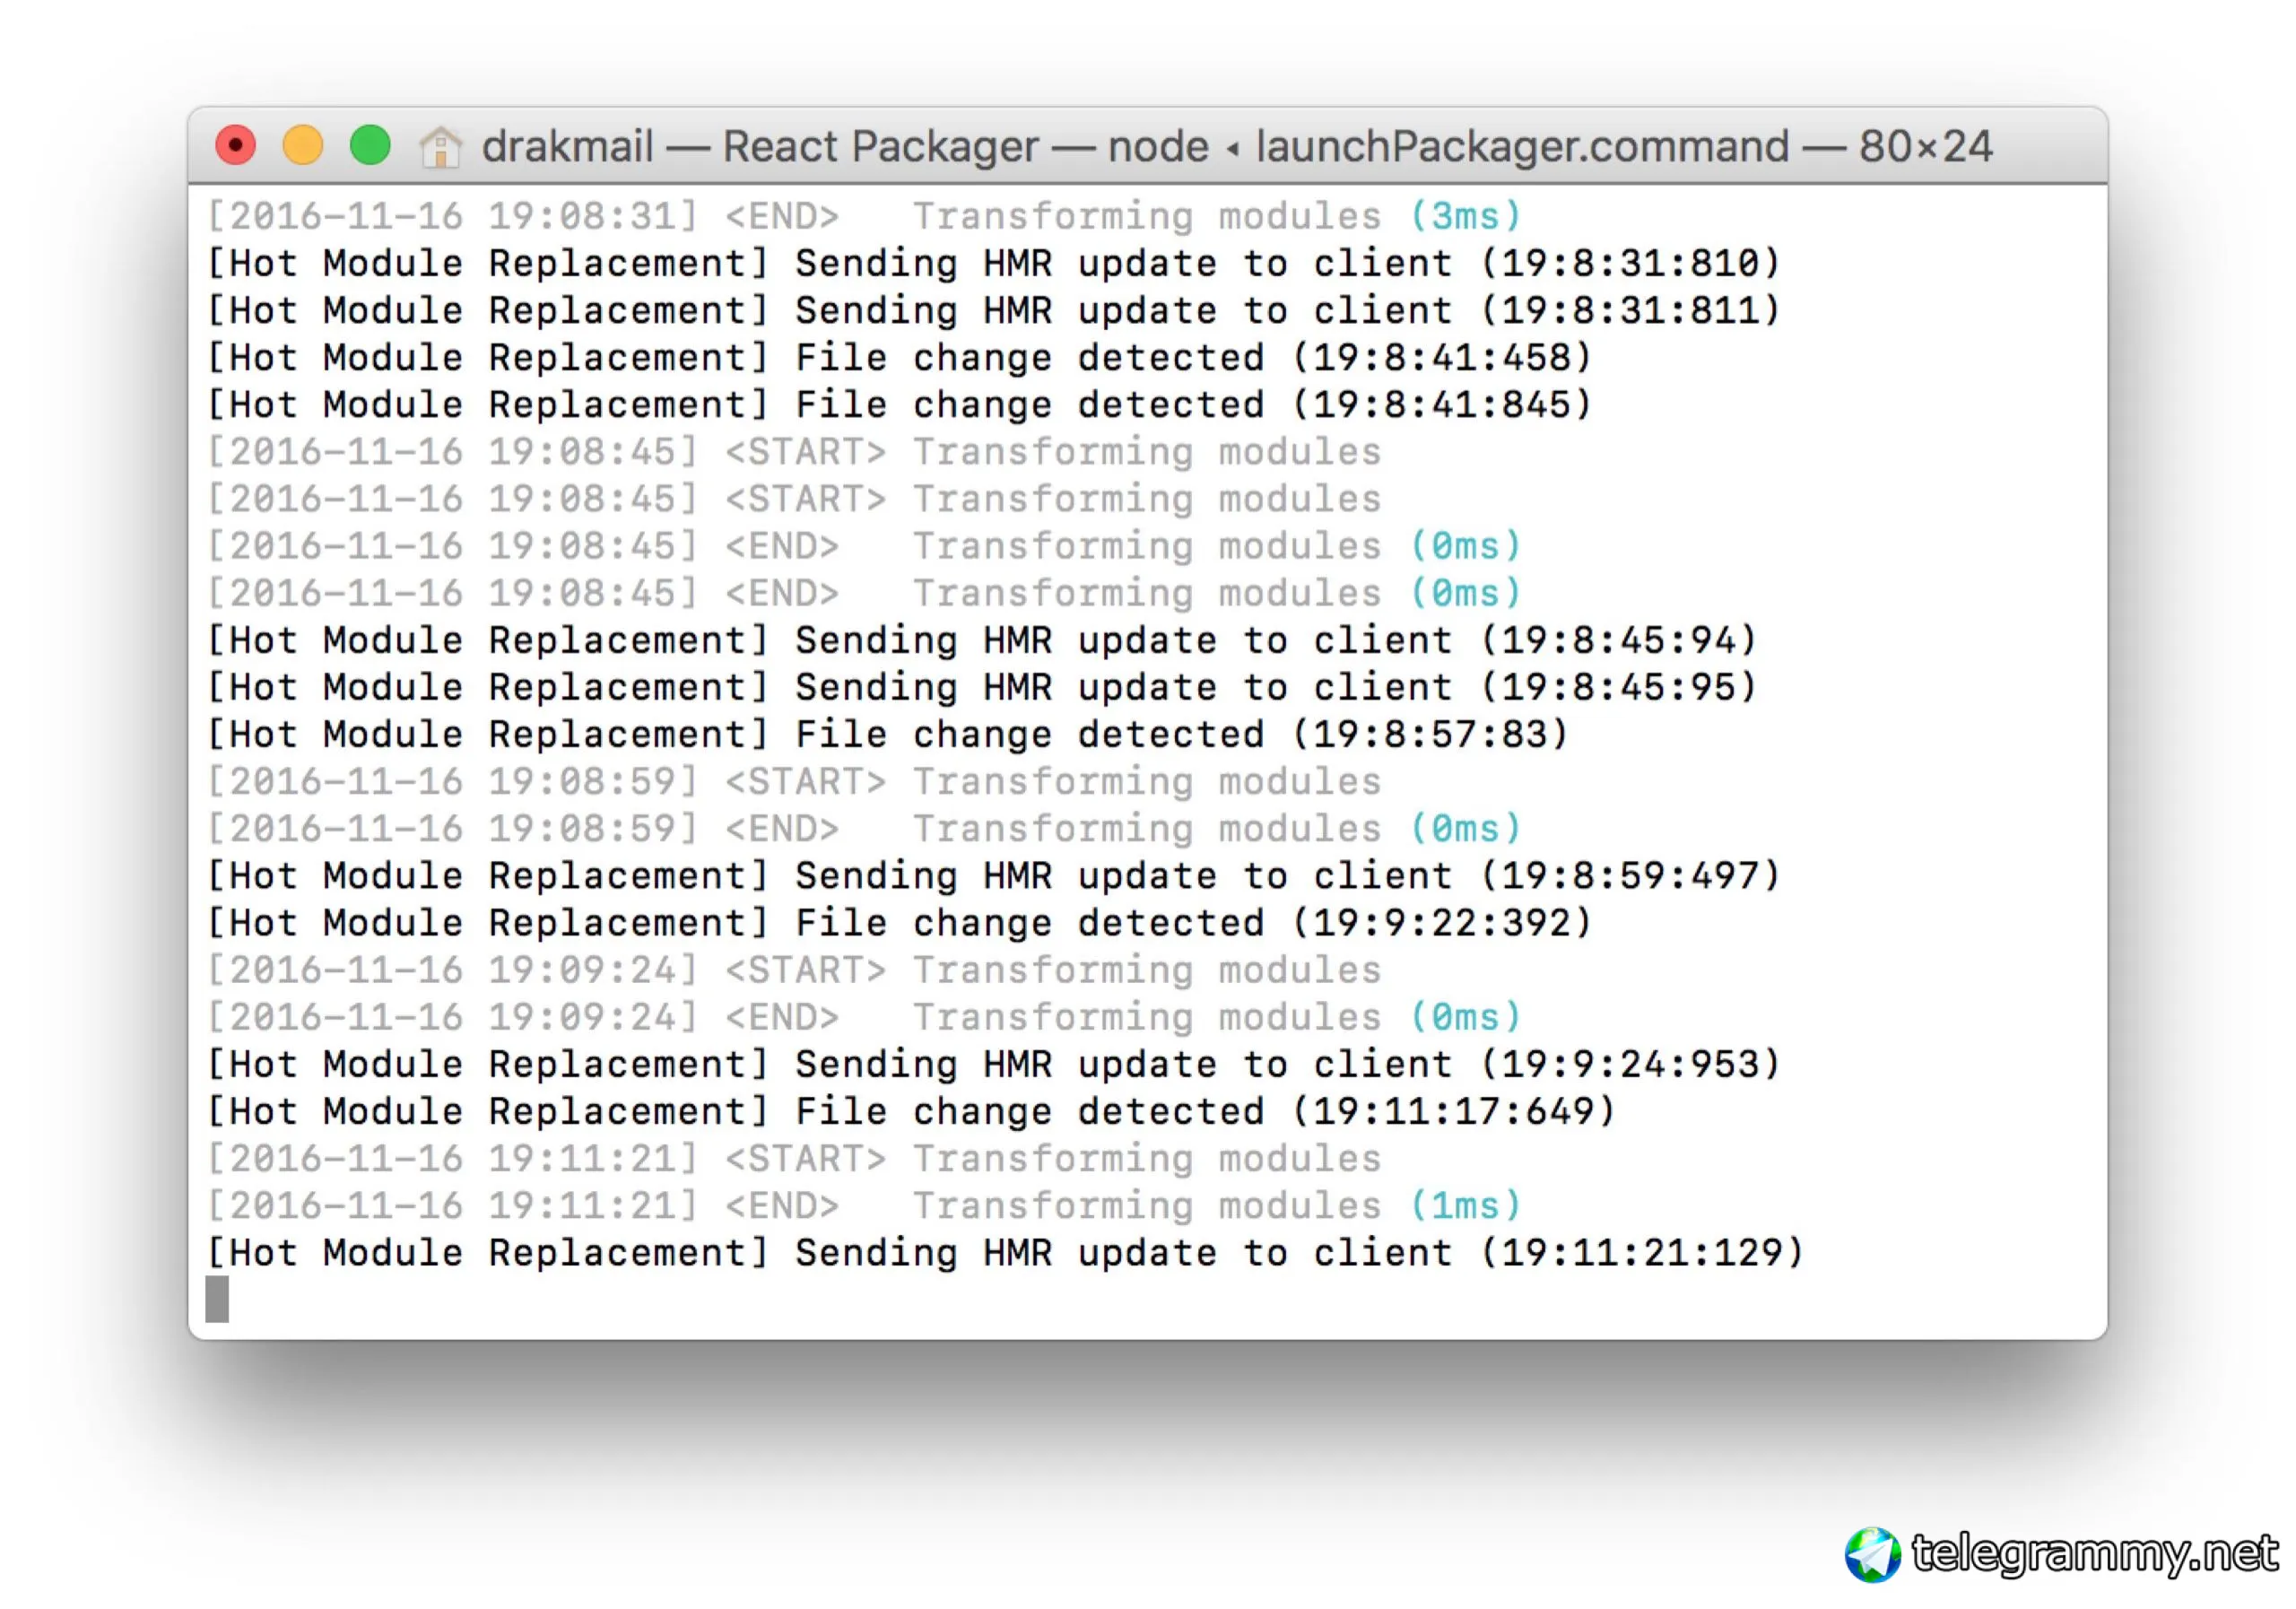Click the last HMR update line timestamp 19:11:21:129
Viewport: 2296px width, 1609px height.
1642,1252
